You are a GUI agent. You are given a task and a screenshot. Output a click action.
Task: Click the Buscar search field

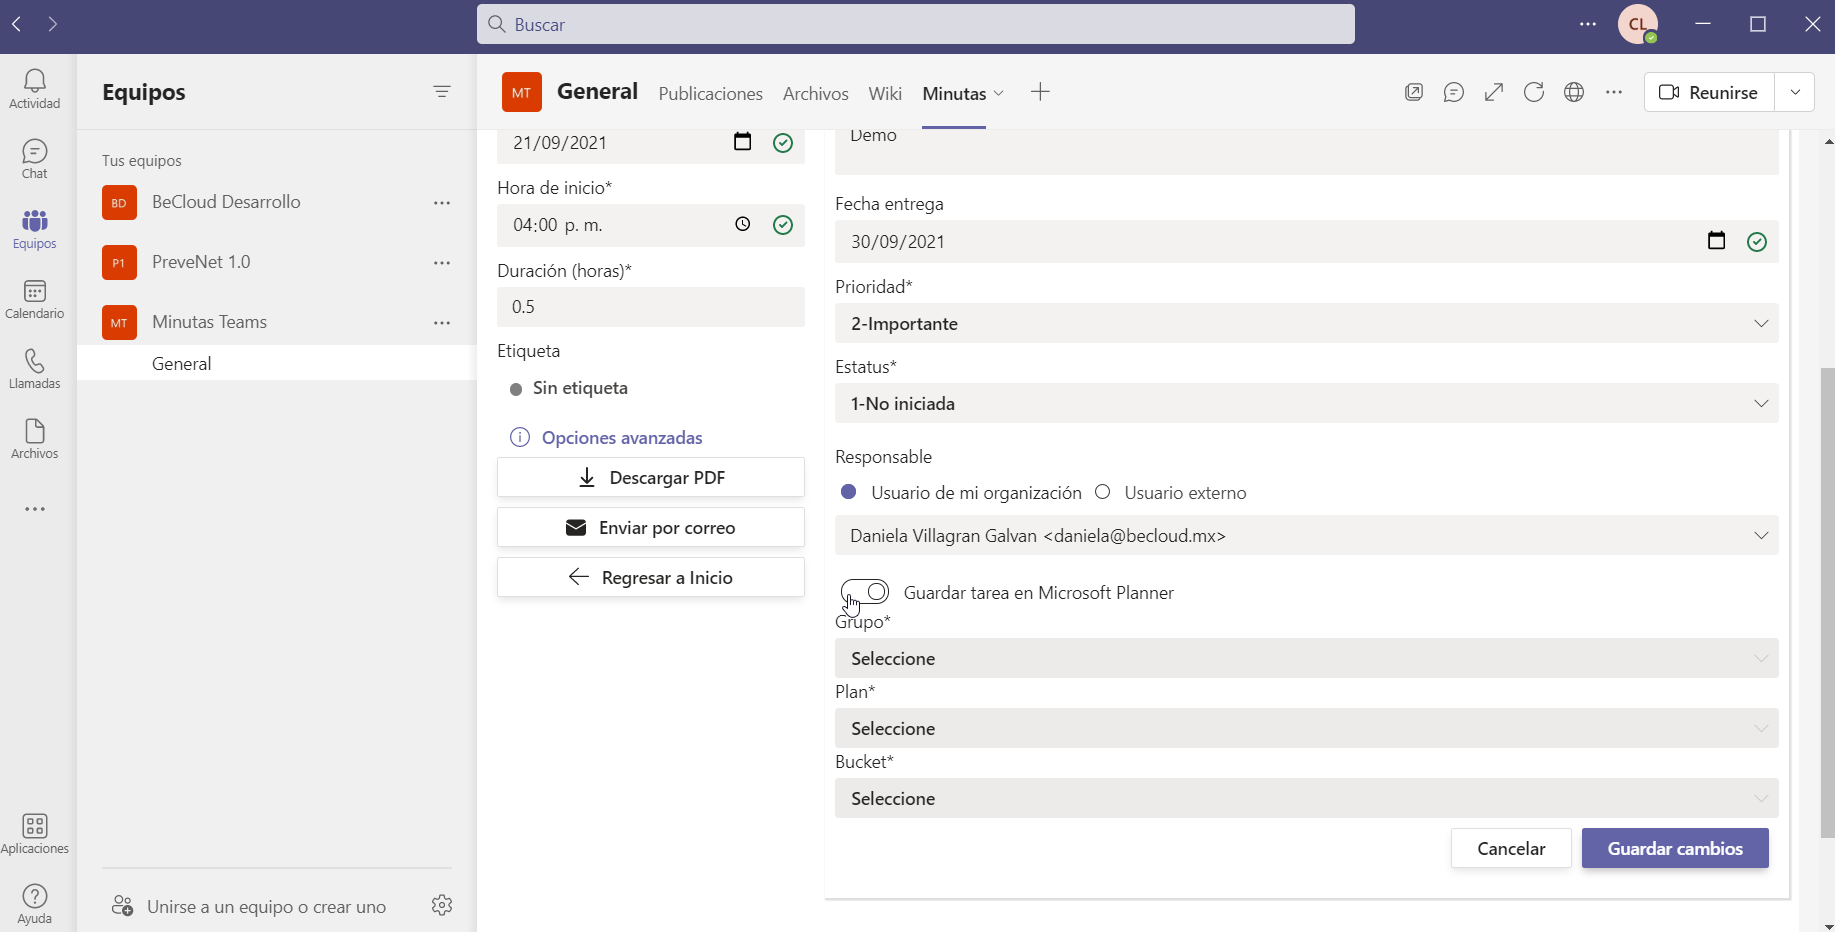click(x=916, y=24)
